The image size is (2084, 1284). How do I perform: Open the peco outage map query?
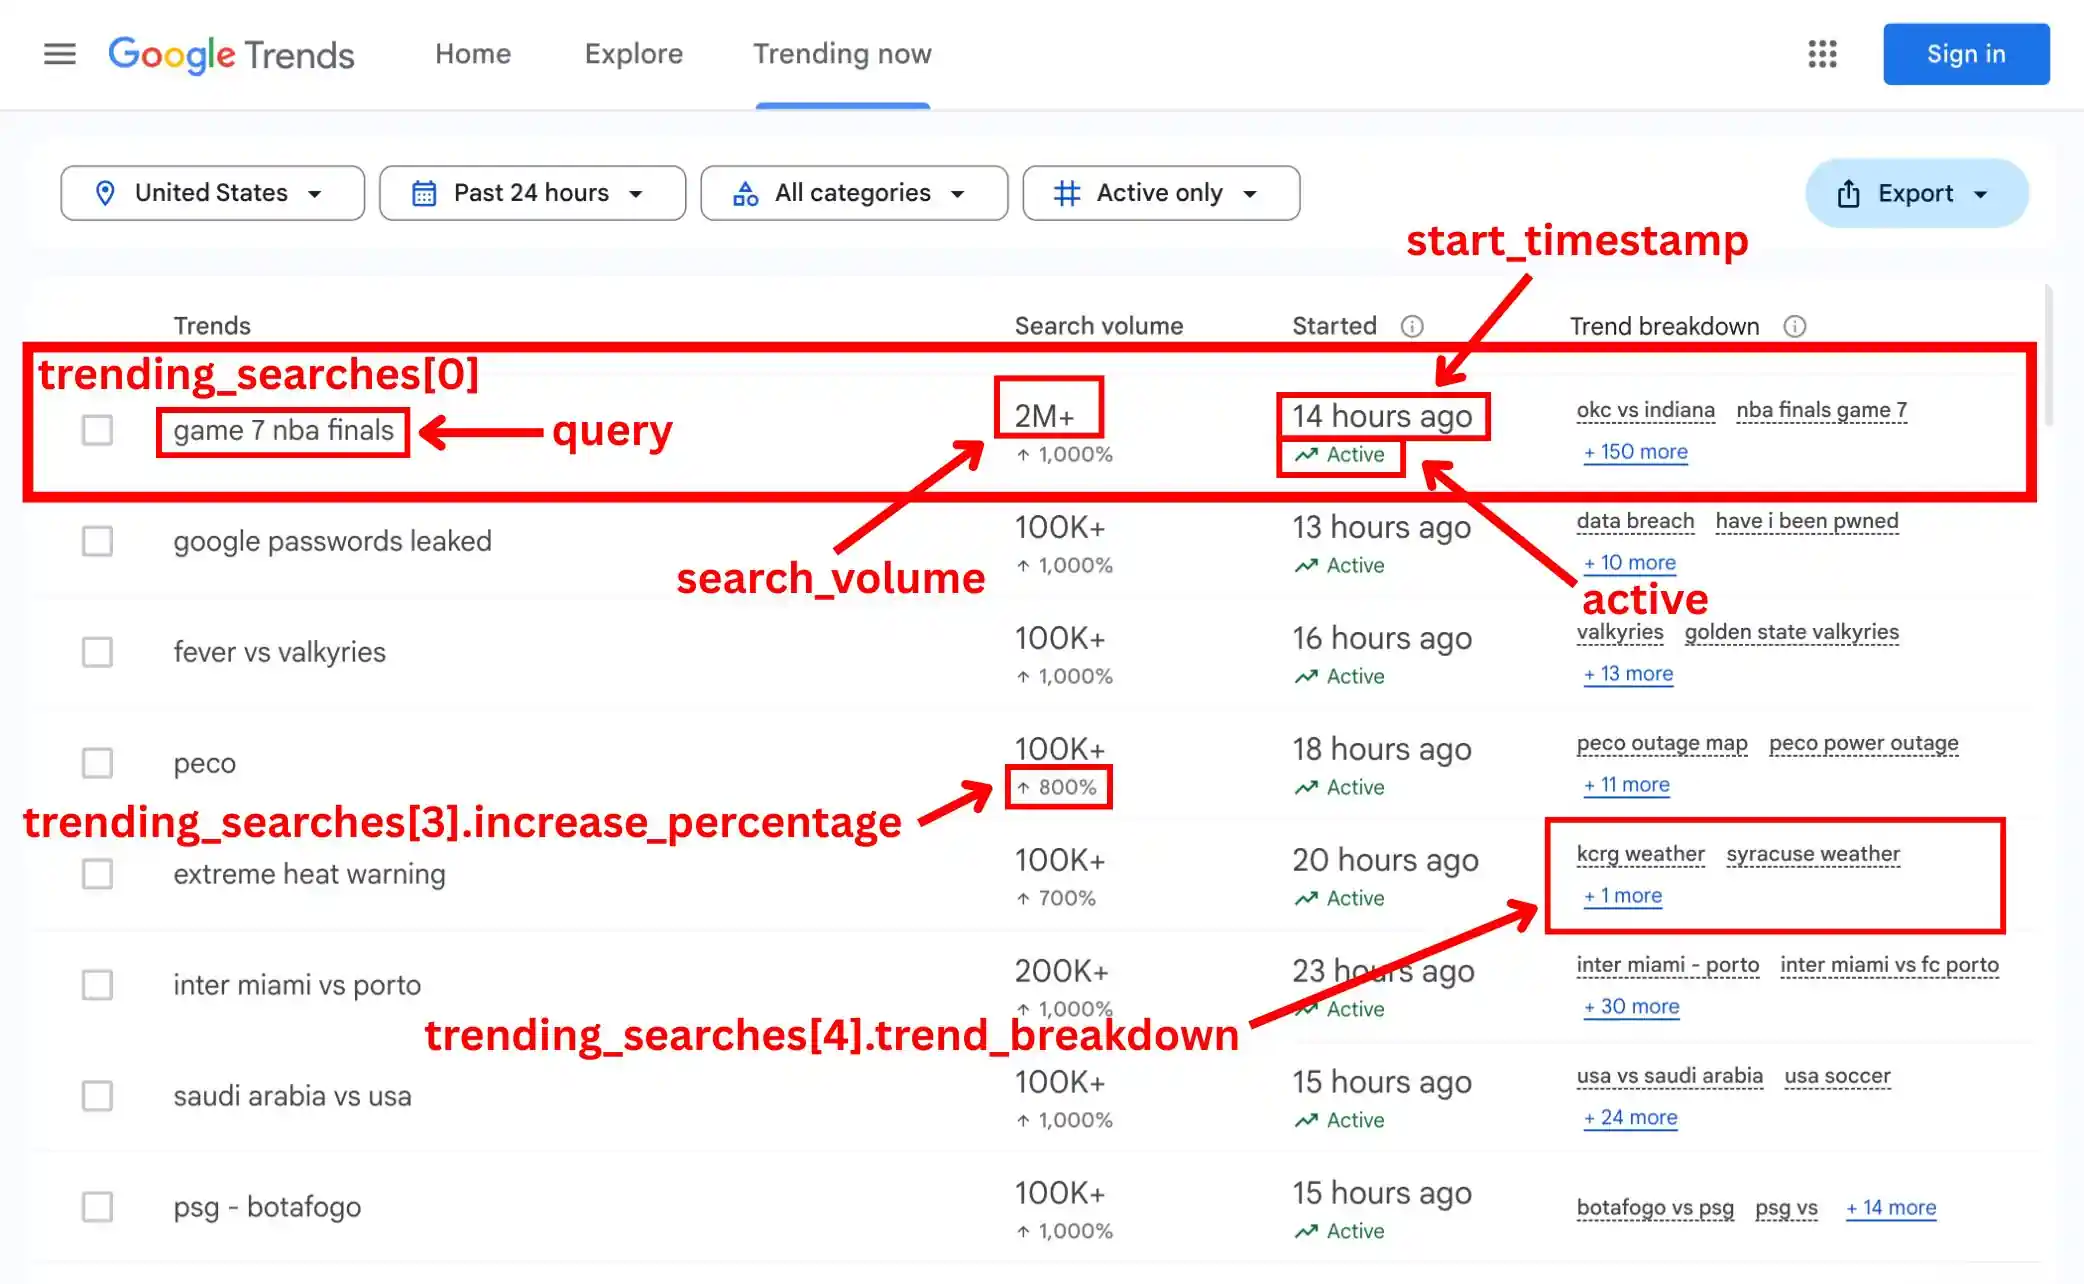click(x=1662, y=743)
